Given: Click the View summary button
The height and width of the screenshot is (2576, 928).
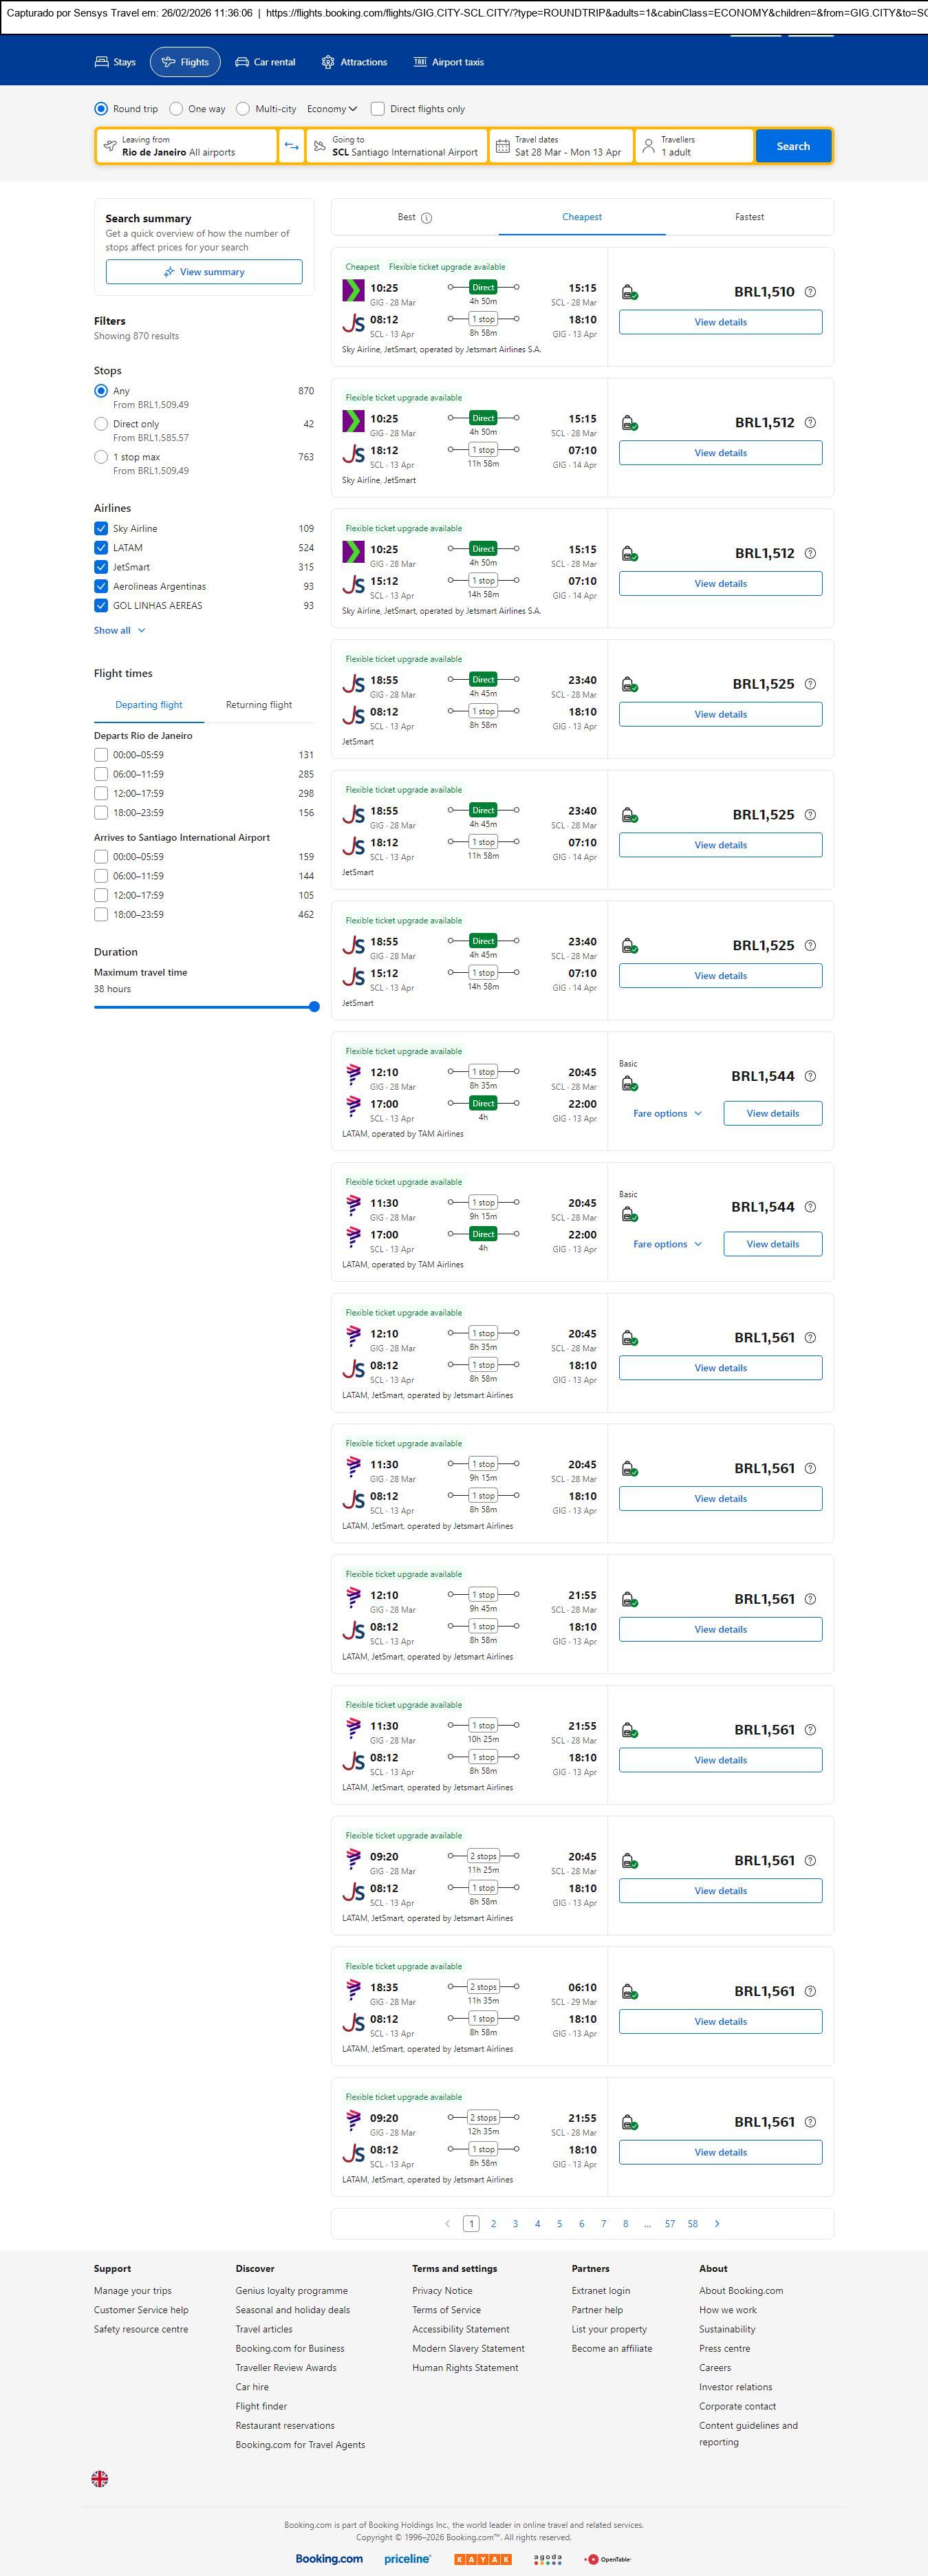Looking at the screenshot, I should coord(204,272).
